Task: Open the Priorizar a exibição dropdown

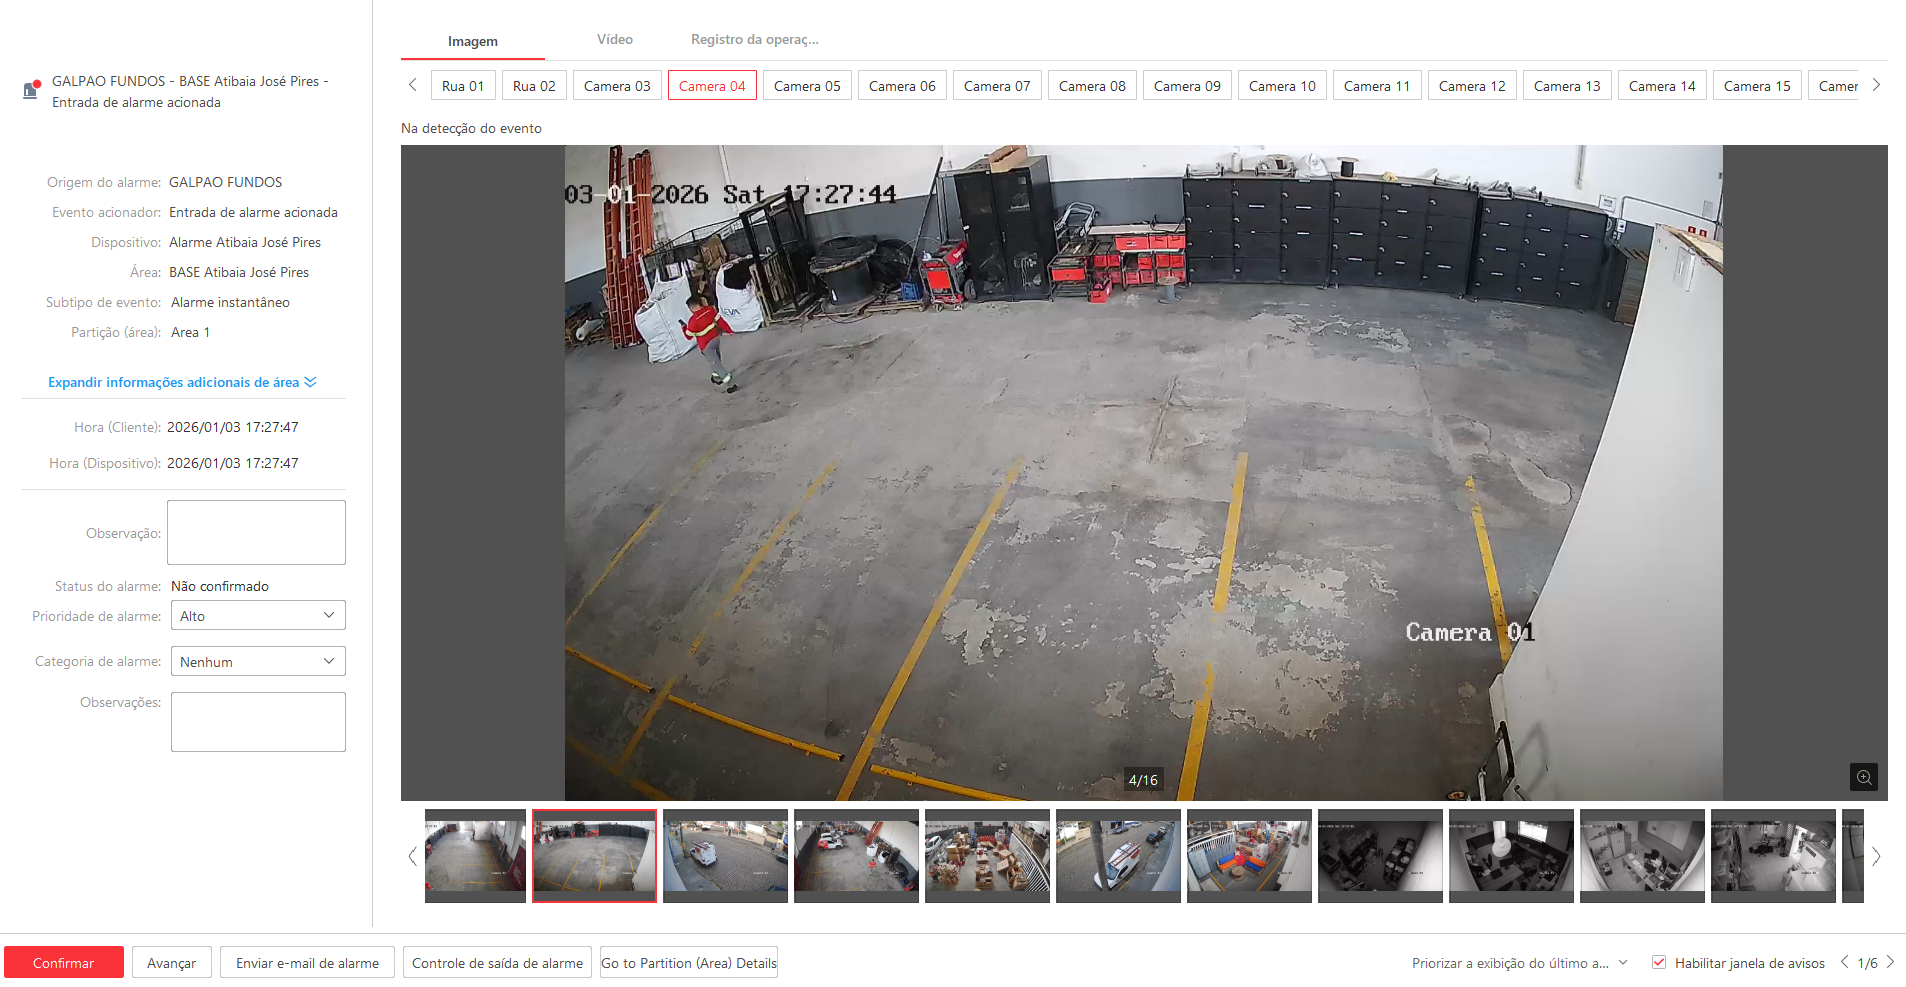Action: pyautogui.click(x=1519, y=963)
